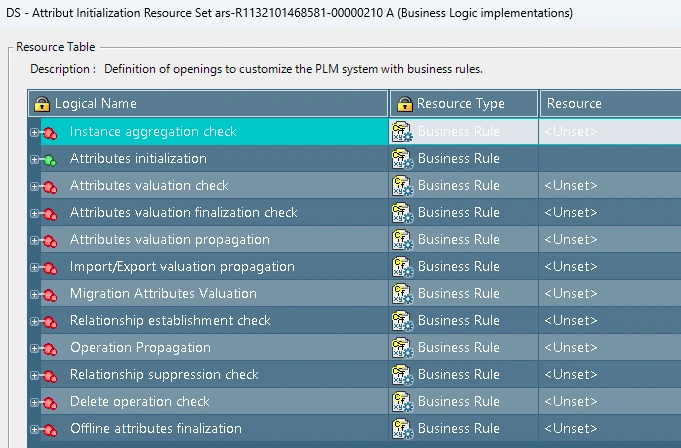681x448 pixels.
Task: Click the Business Rule icon for Instance aggregation check
Action: 403,131
